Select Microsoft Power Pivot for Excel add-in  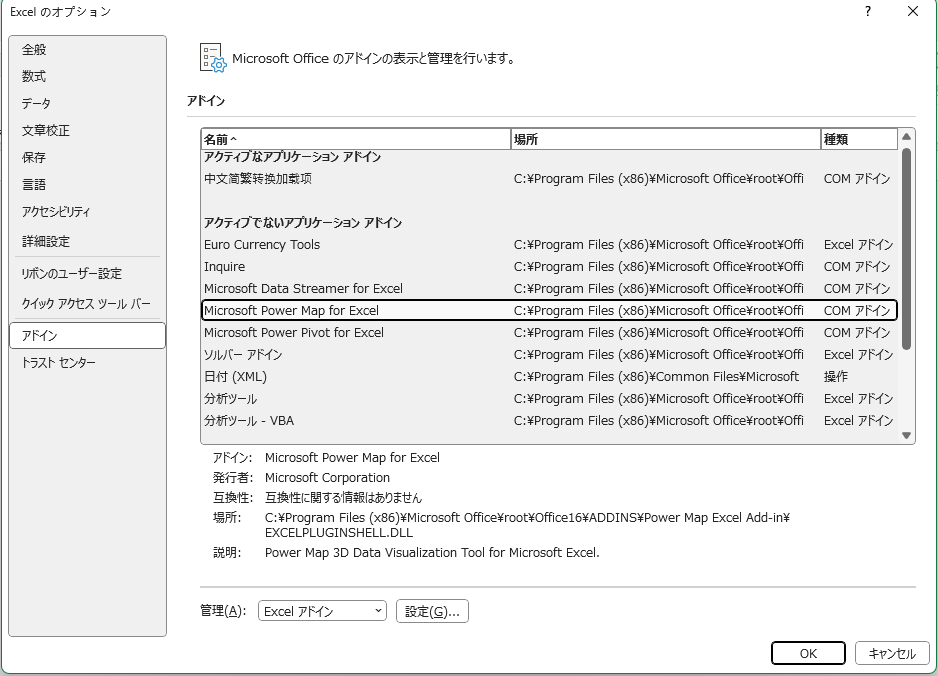click(x=294, y=333)
